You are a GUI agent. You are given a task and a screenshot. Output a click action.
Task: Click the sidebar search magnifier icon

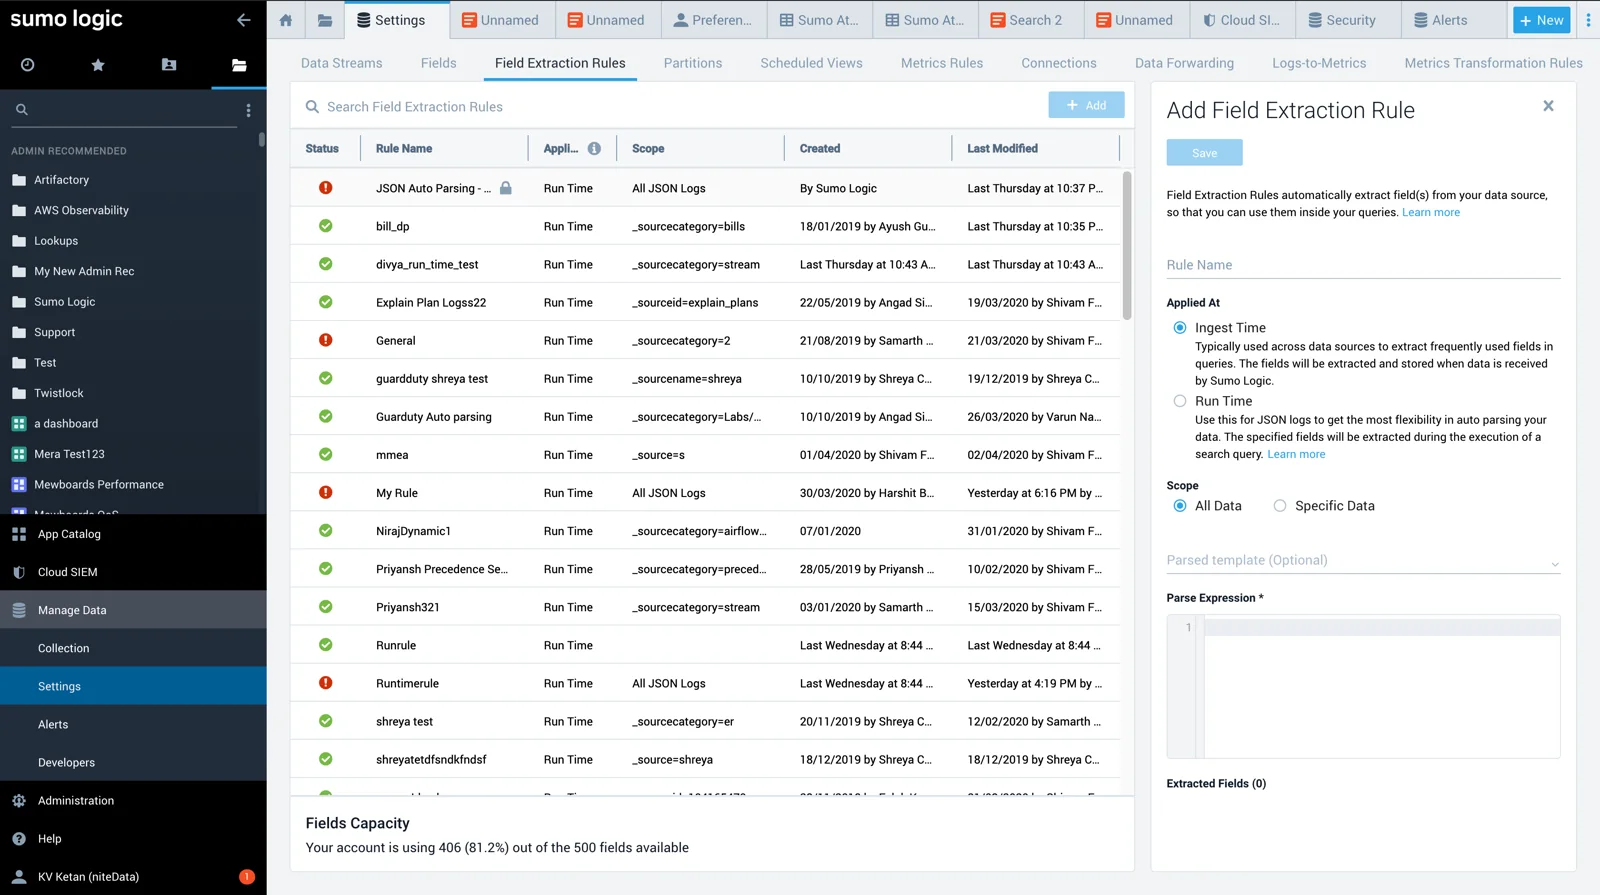tap(21, 109)
